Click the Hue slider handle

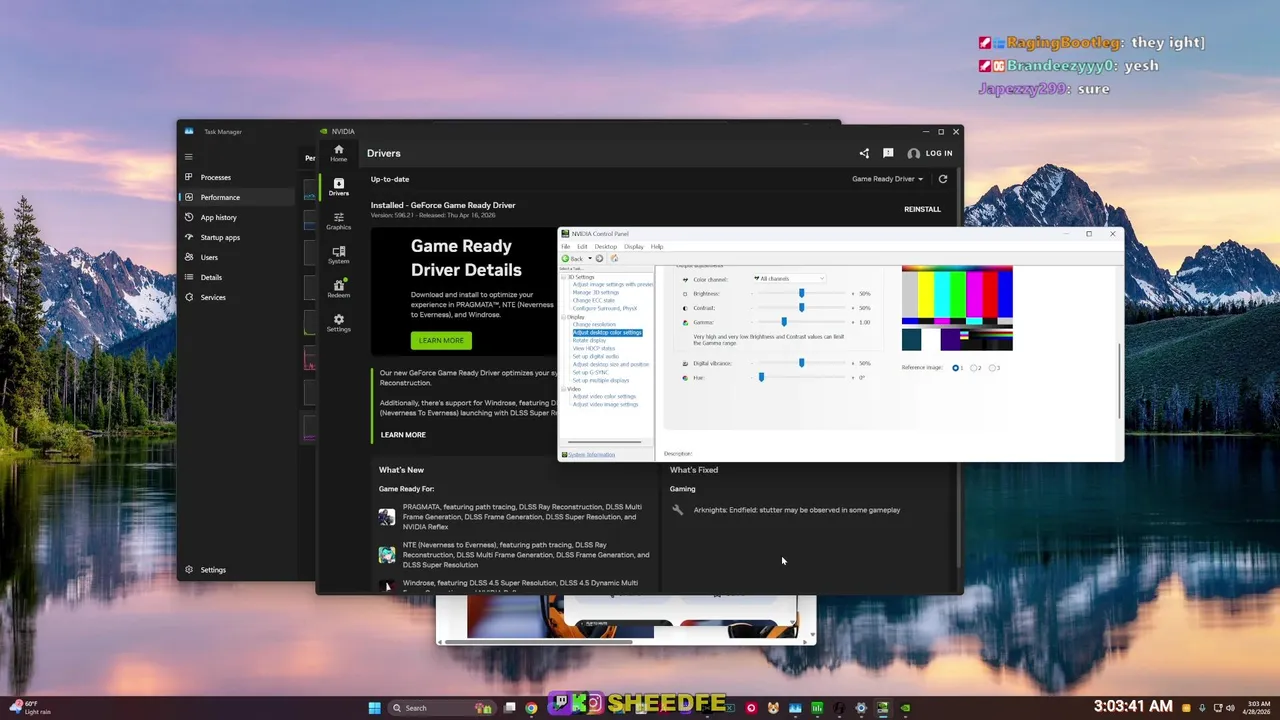point(761,377)
